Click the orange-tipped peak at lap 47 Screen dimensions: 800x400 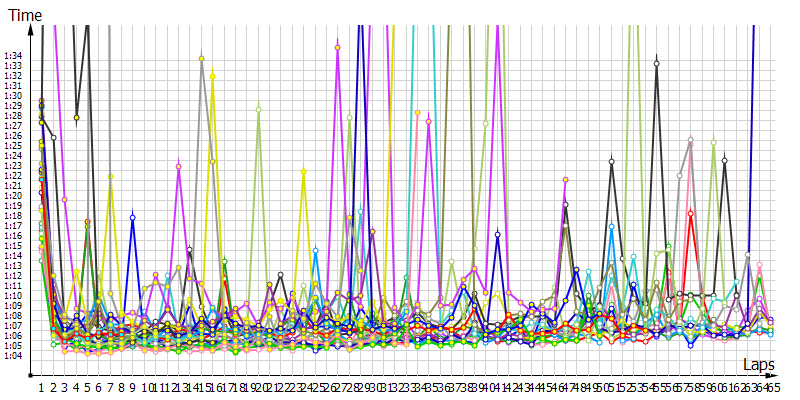pos(565,180)
